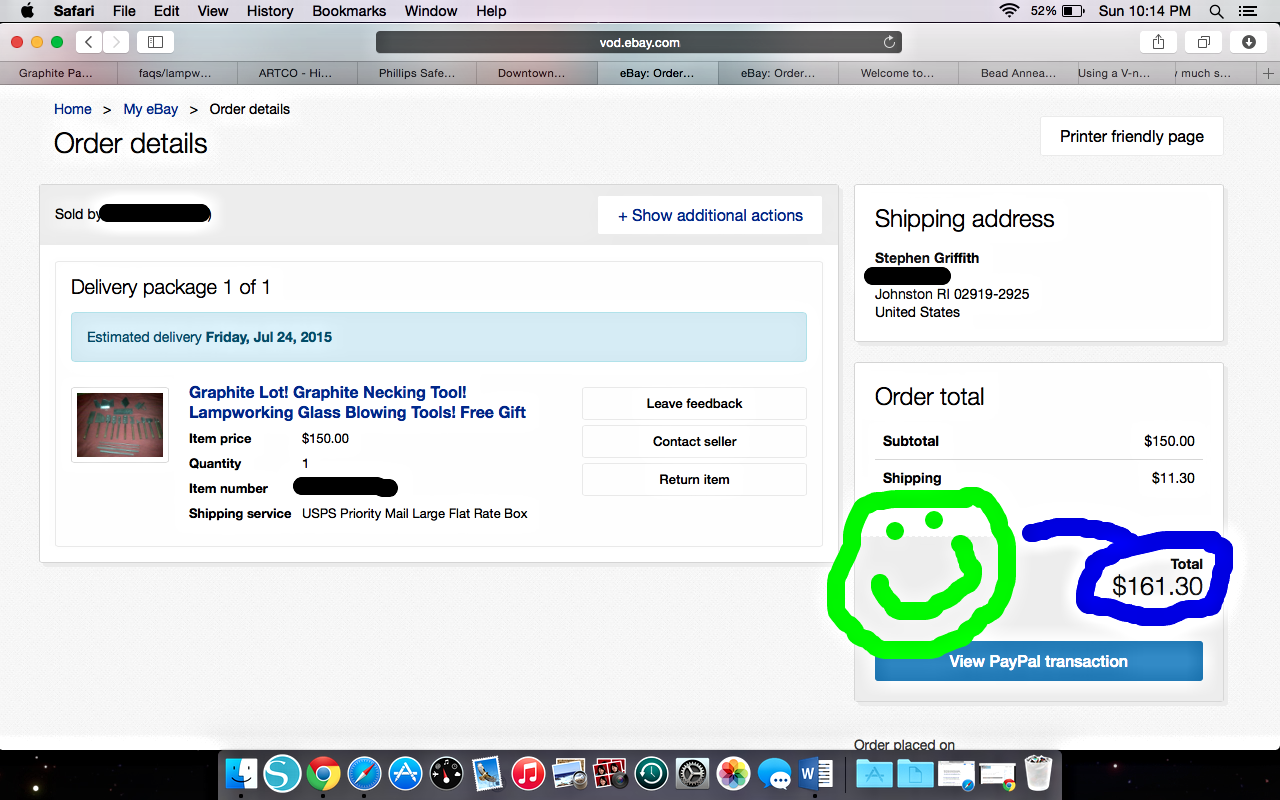Click 'Johnston RI 02919-2925' address line
This screenshot has height=800, width=1280.
click(x=952, y=294)
